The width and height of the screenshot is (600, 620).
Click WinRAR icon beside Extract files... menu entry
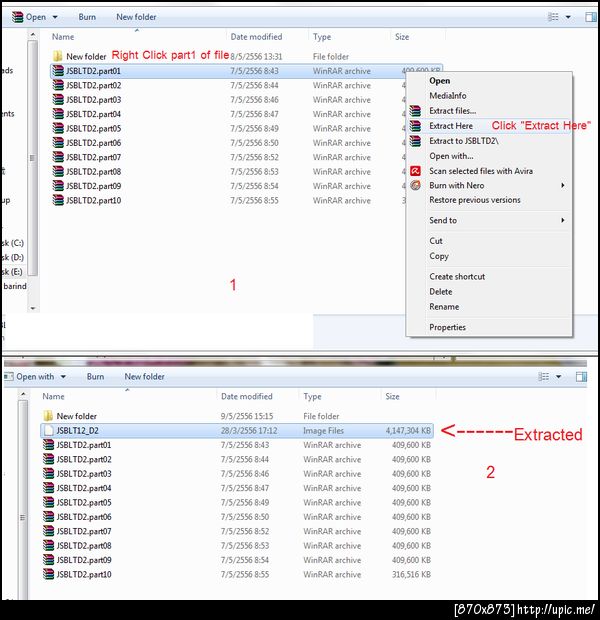tap(415, 111)
